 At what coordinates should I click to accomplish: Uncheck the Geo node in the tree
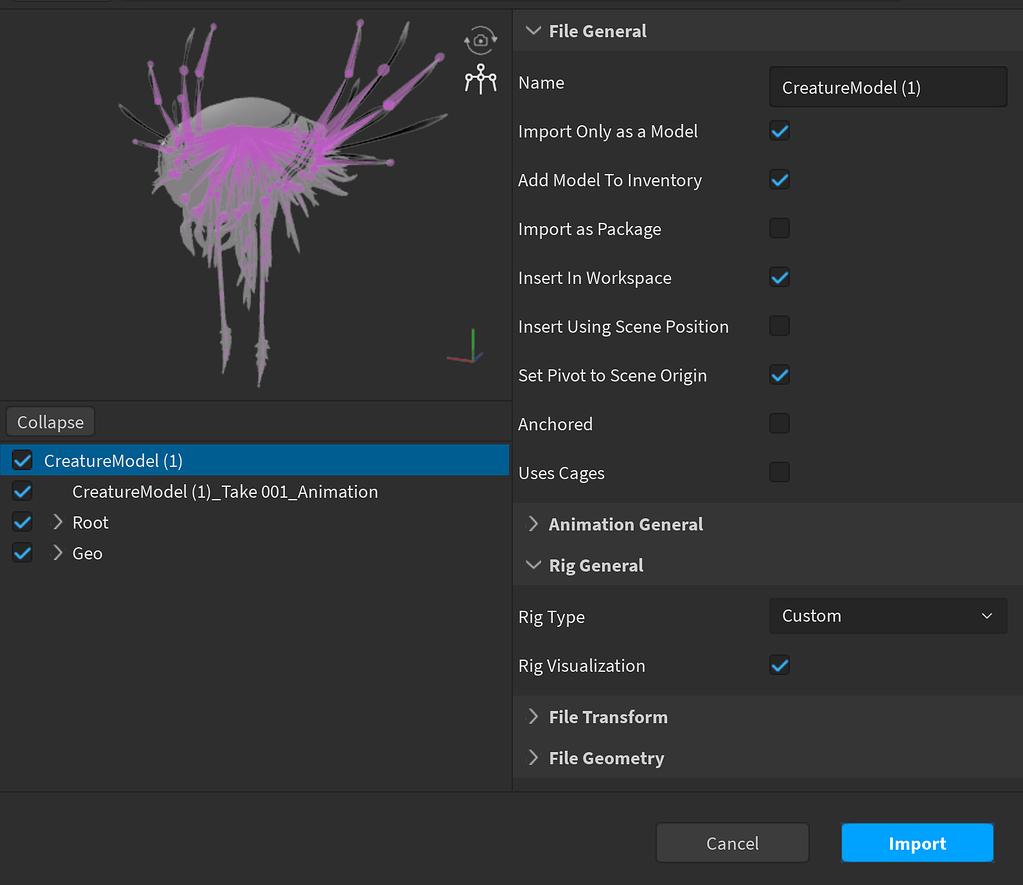click(22, 553)
